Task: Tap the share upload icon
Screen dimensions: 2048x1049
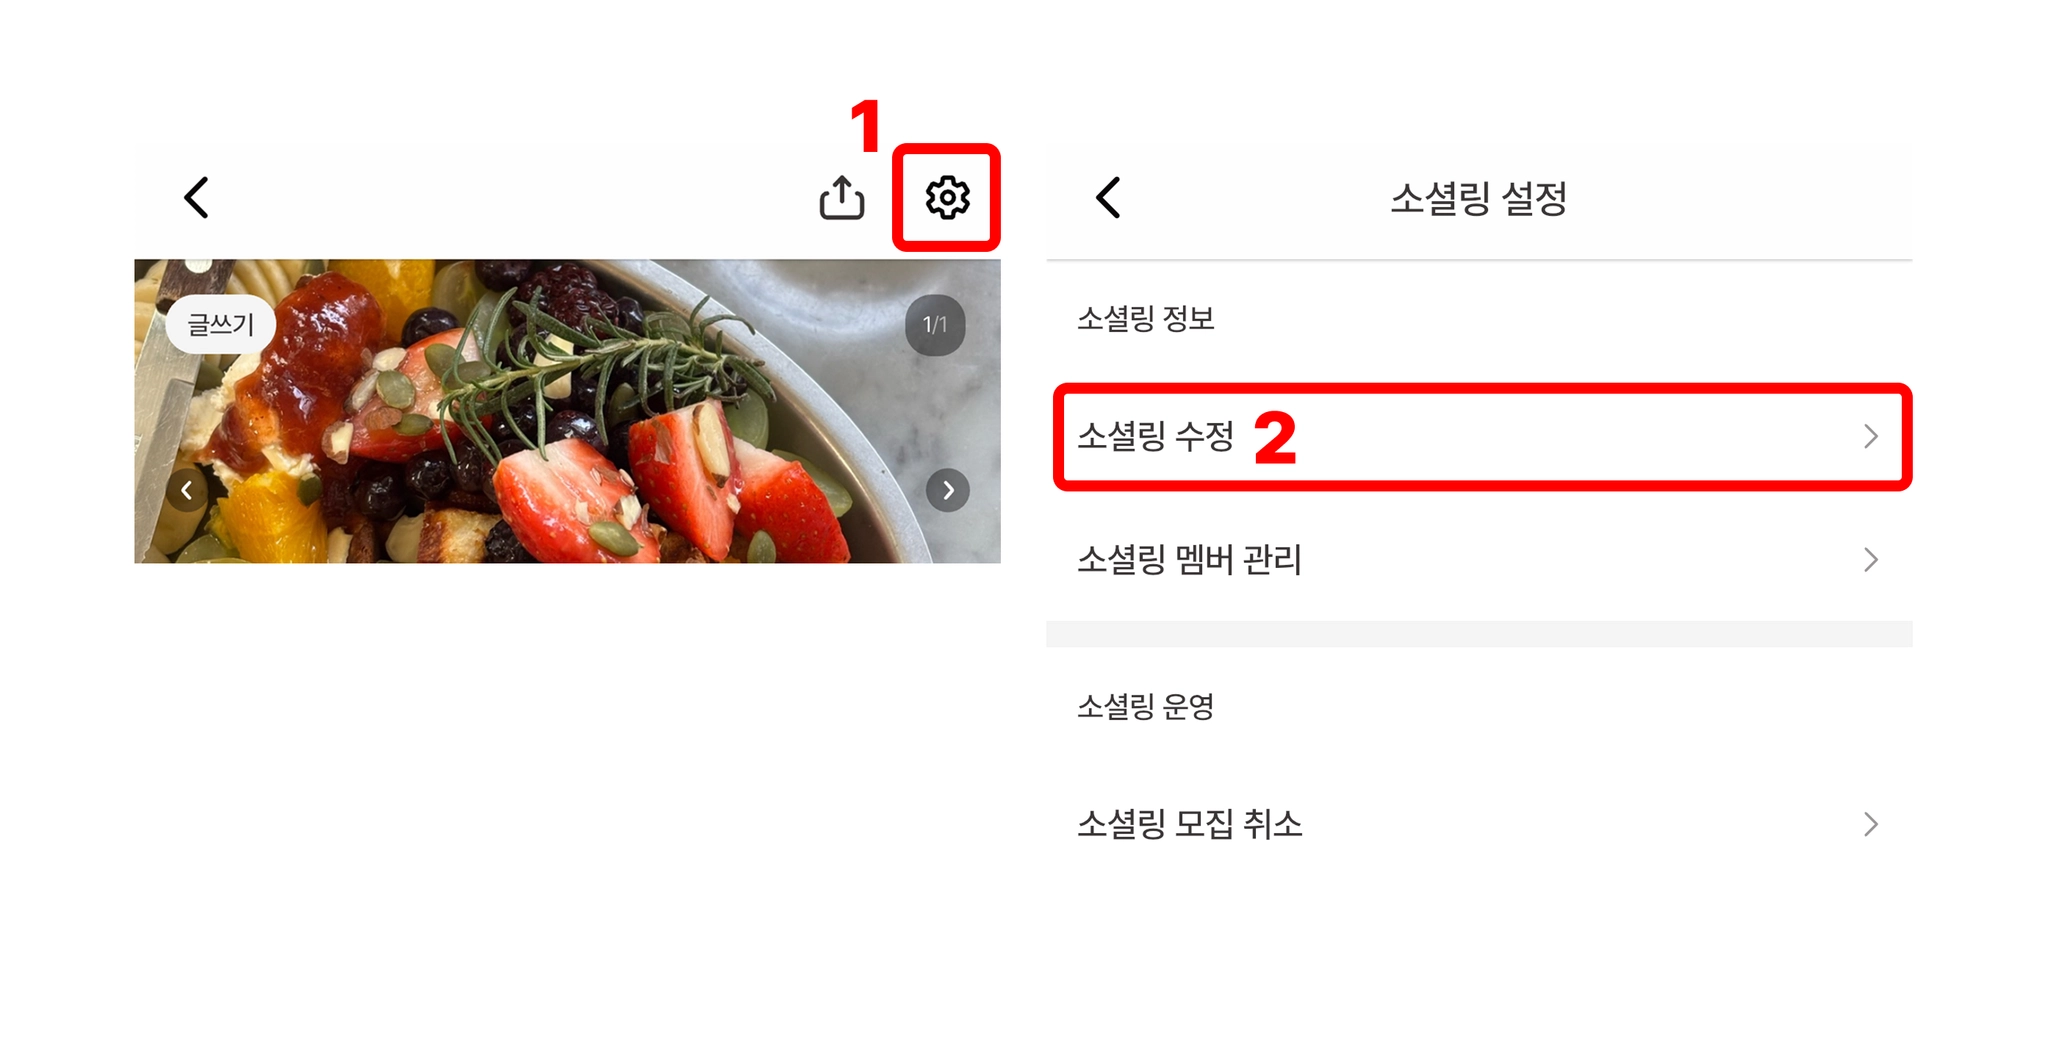Action: [x=842, y=198]
